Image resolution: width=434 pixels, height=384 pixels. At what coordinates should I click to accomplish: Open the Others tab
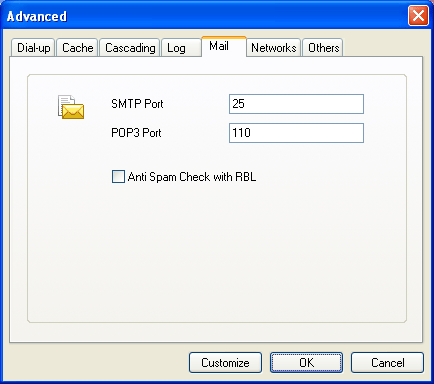pos(323,48)
